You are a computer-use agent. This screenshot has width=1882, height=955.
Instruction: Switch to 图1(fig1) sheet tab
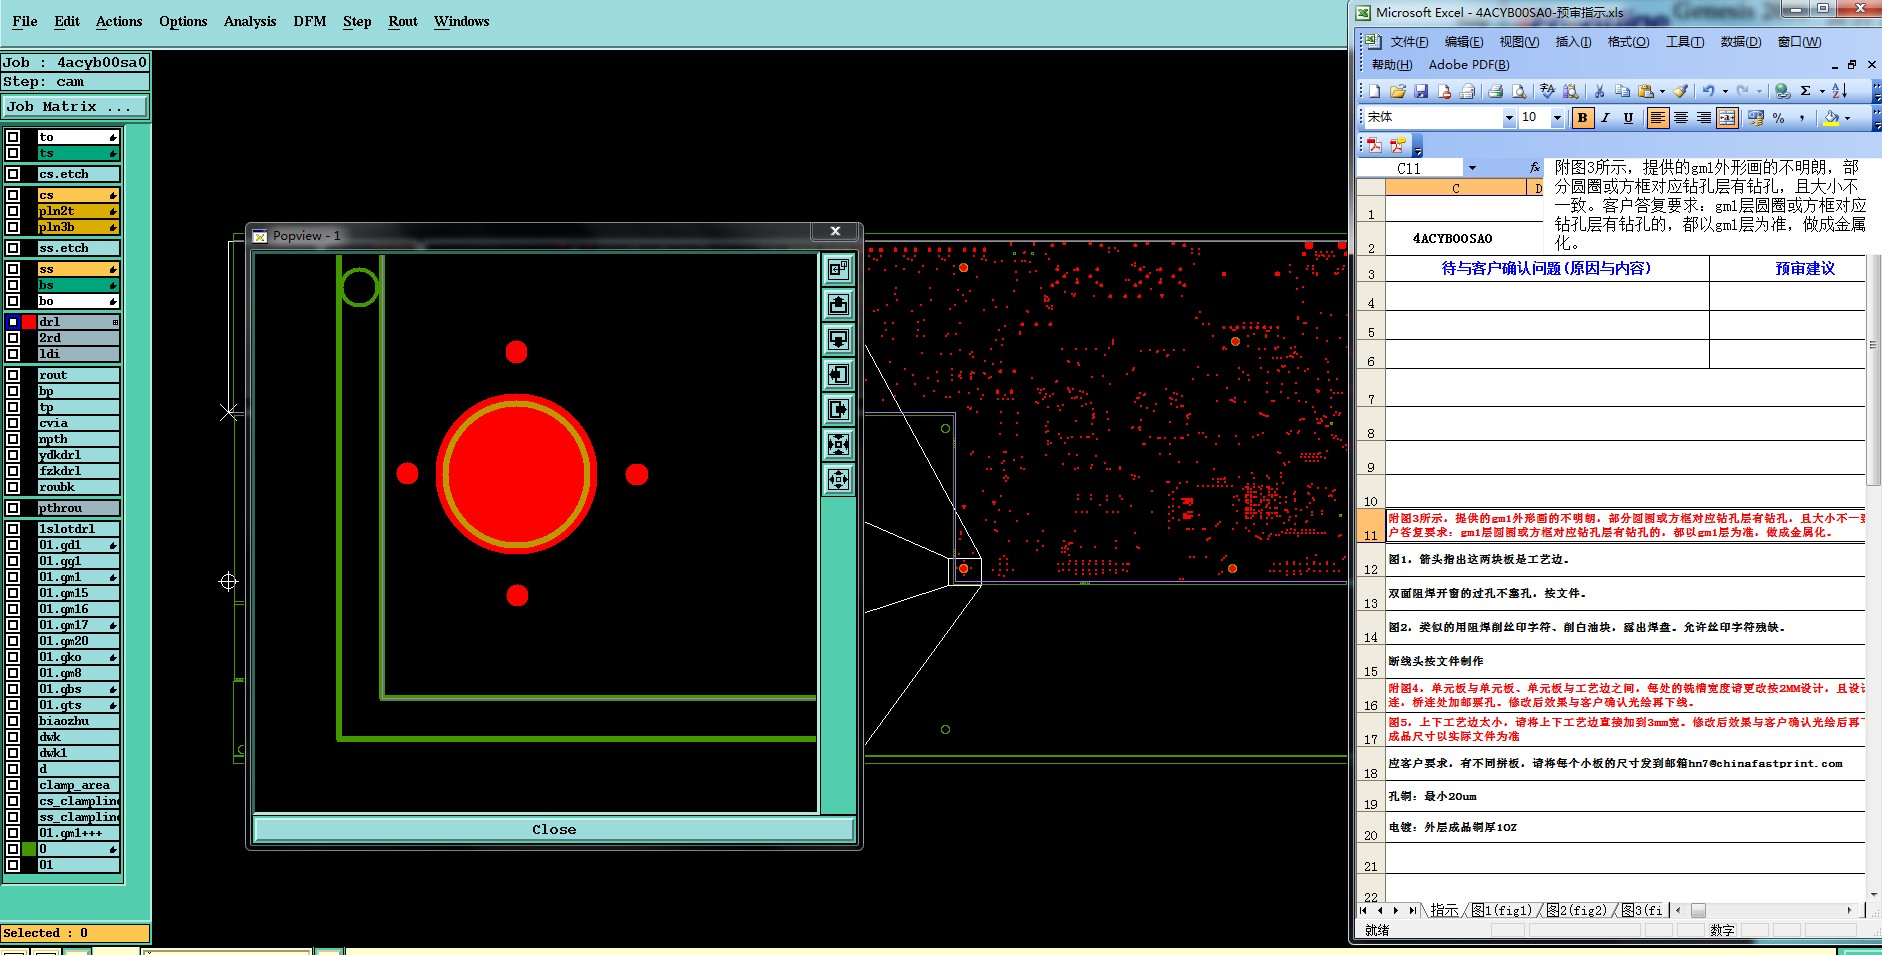[1501, 910]
